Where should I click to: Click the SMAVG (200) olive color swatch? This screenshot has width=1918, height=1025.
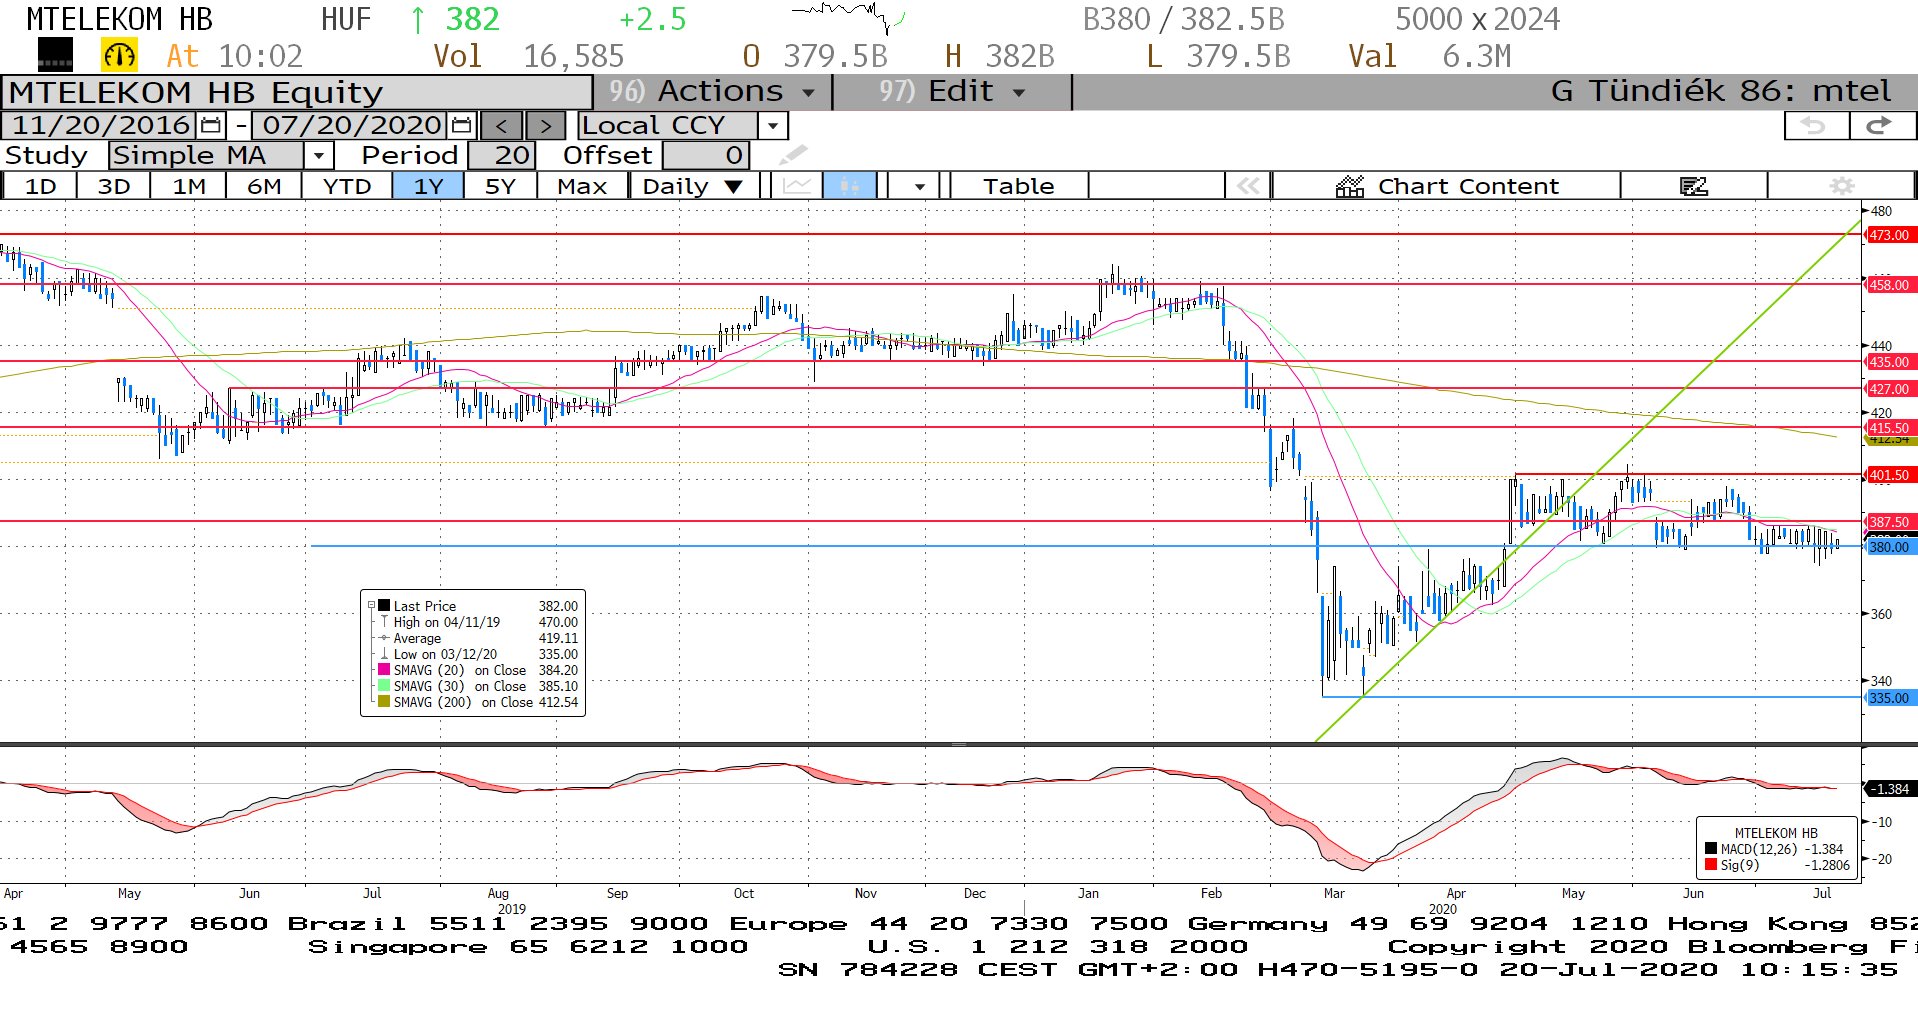pyautogui.click(x=384, y=702)
